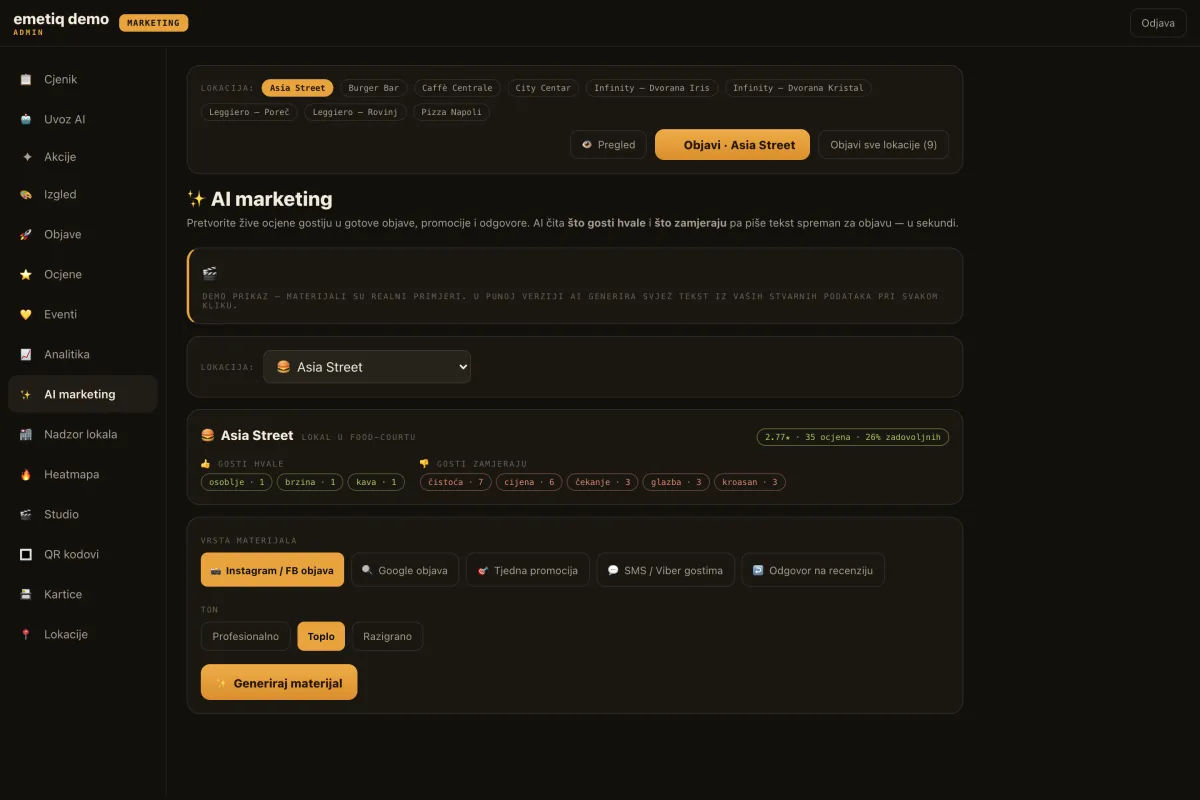Switch to the Leggiero – Rovinj chip
The image size is (1200, 800).
pyautogui.click(x=355, y=112)
